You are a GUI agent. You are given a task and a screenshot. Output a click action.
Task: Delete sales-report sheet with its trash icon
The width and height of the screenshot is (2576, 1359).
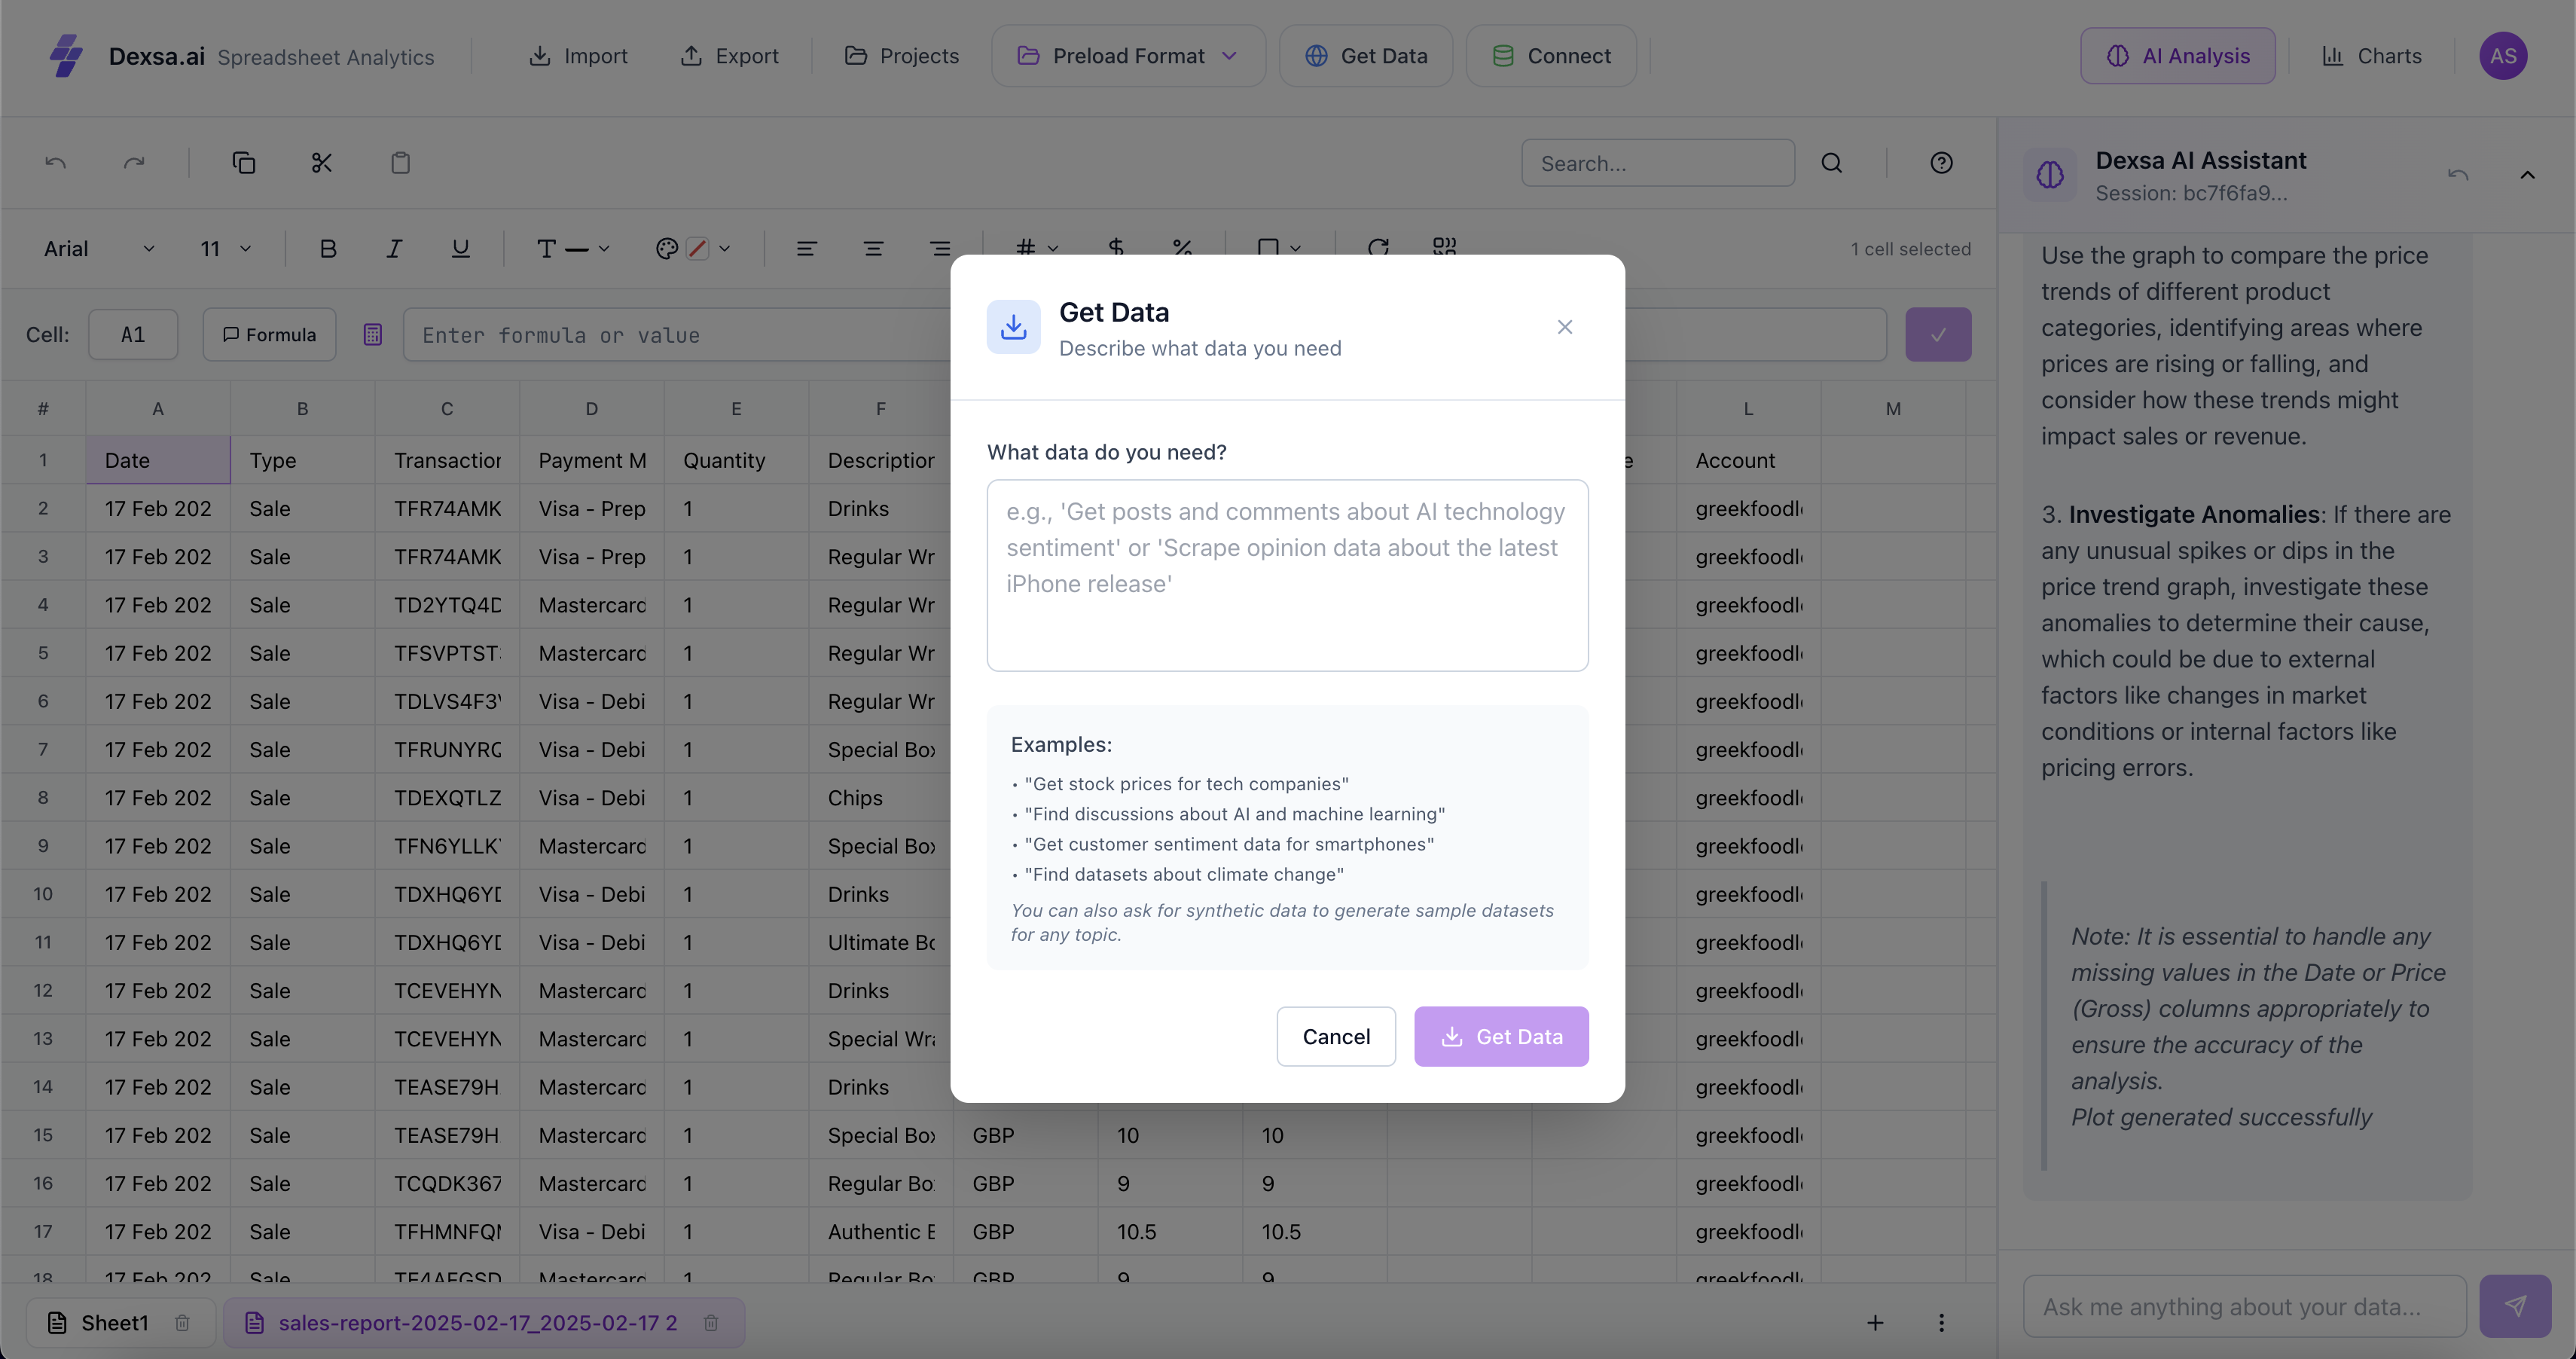[x=710, y=1323]
